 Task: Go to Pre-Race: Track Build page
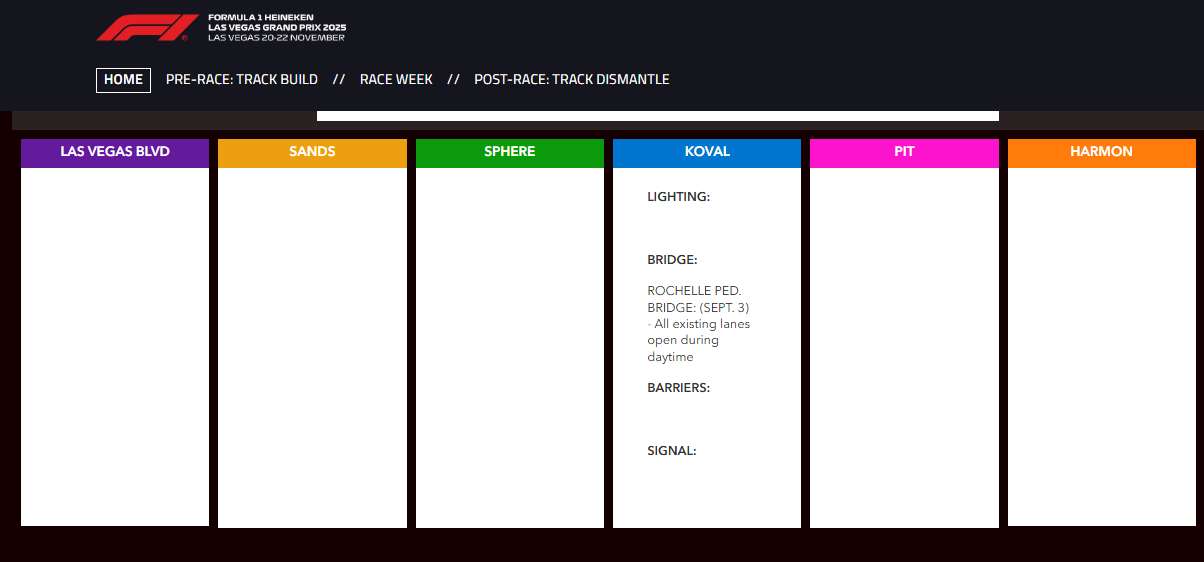[x=242, y=80]
